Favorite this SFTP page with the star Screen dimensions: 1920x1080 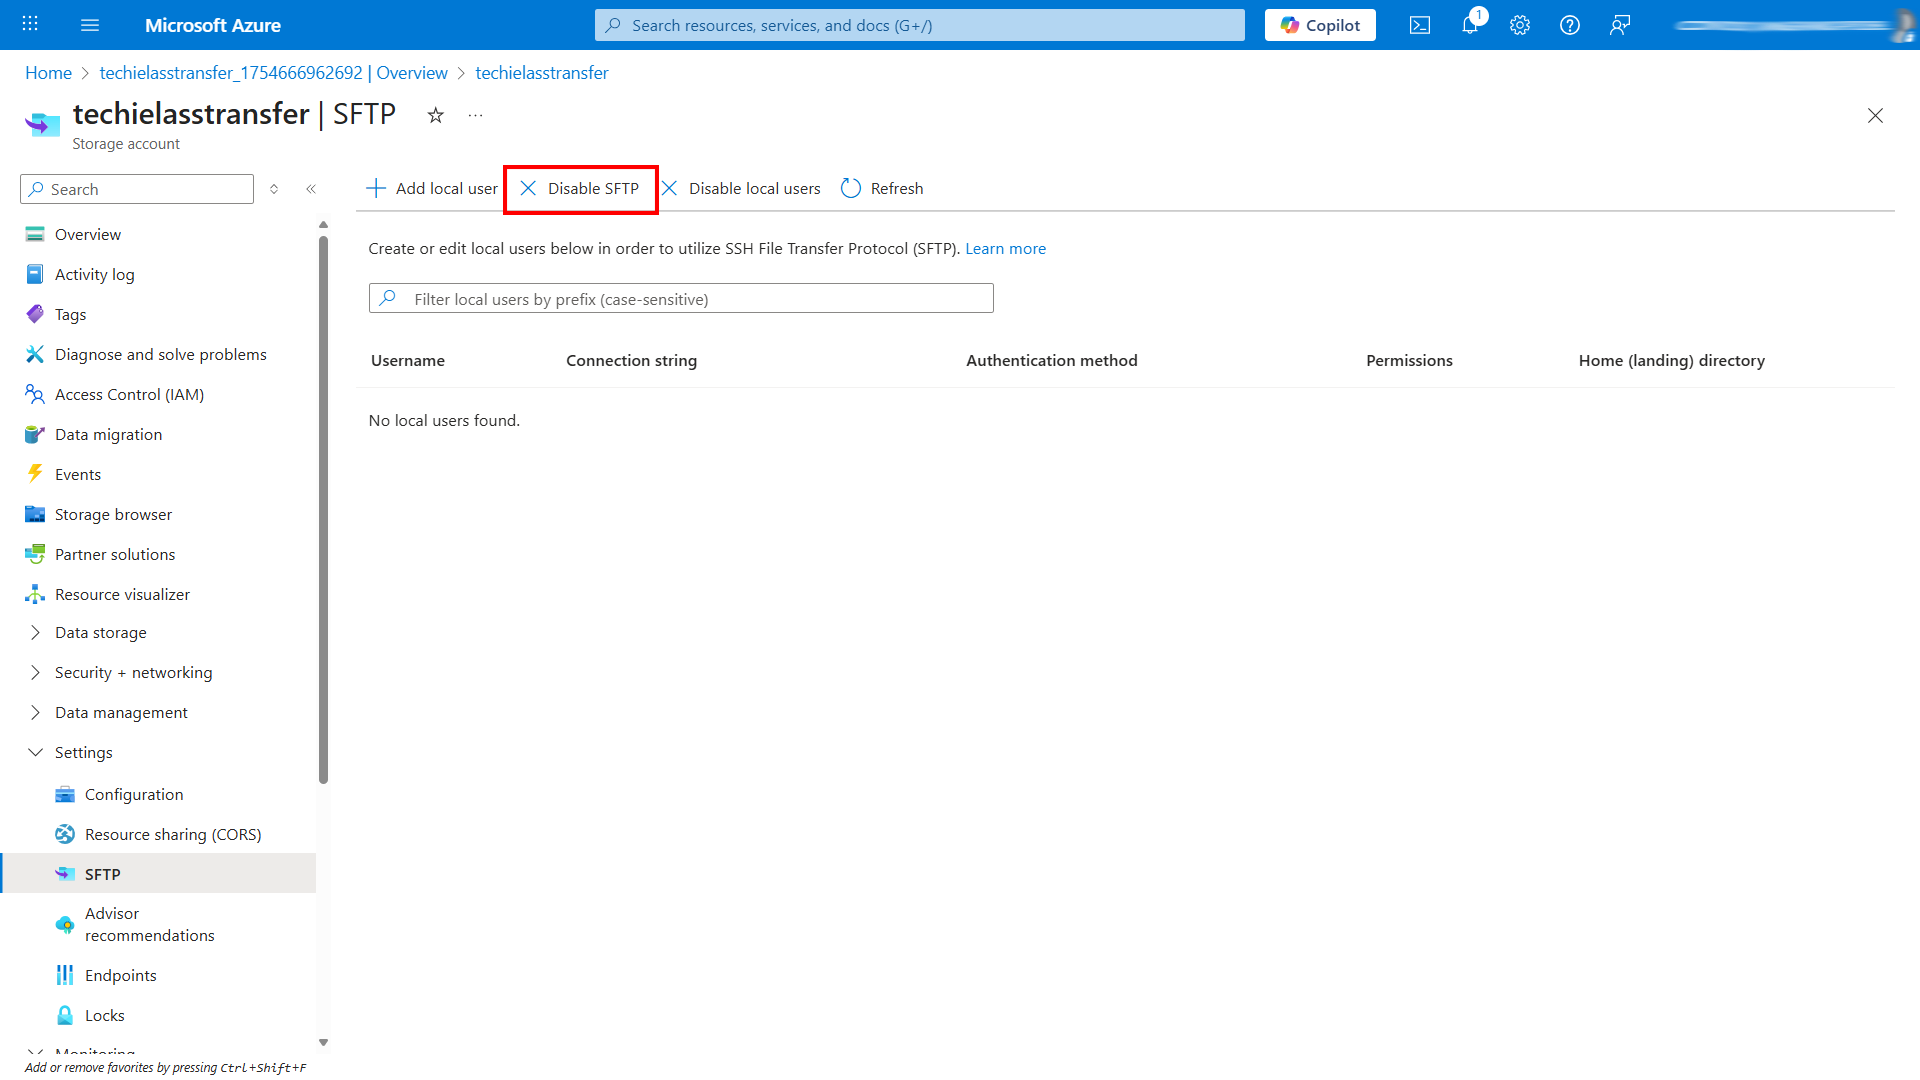435,115
